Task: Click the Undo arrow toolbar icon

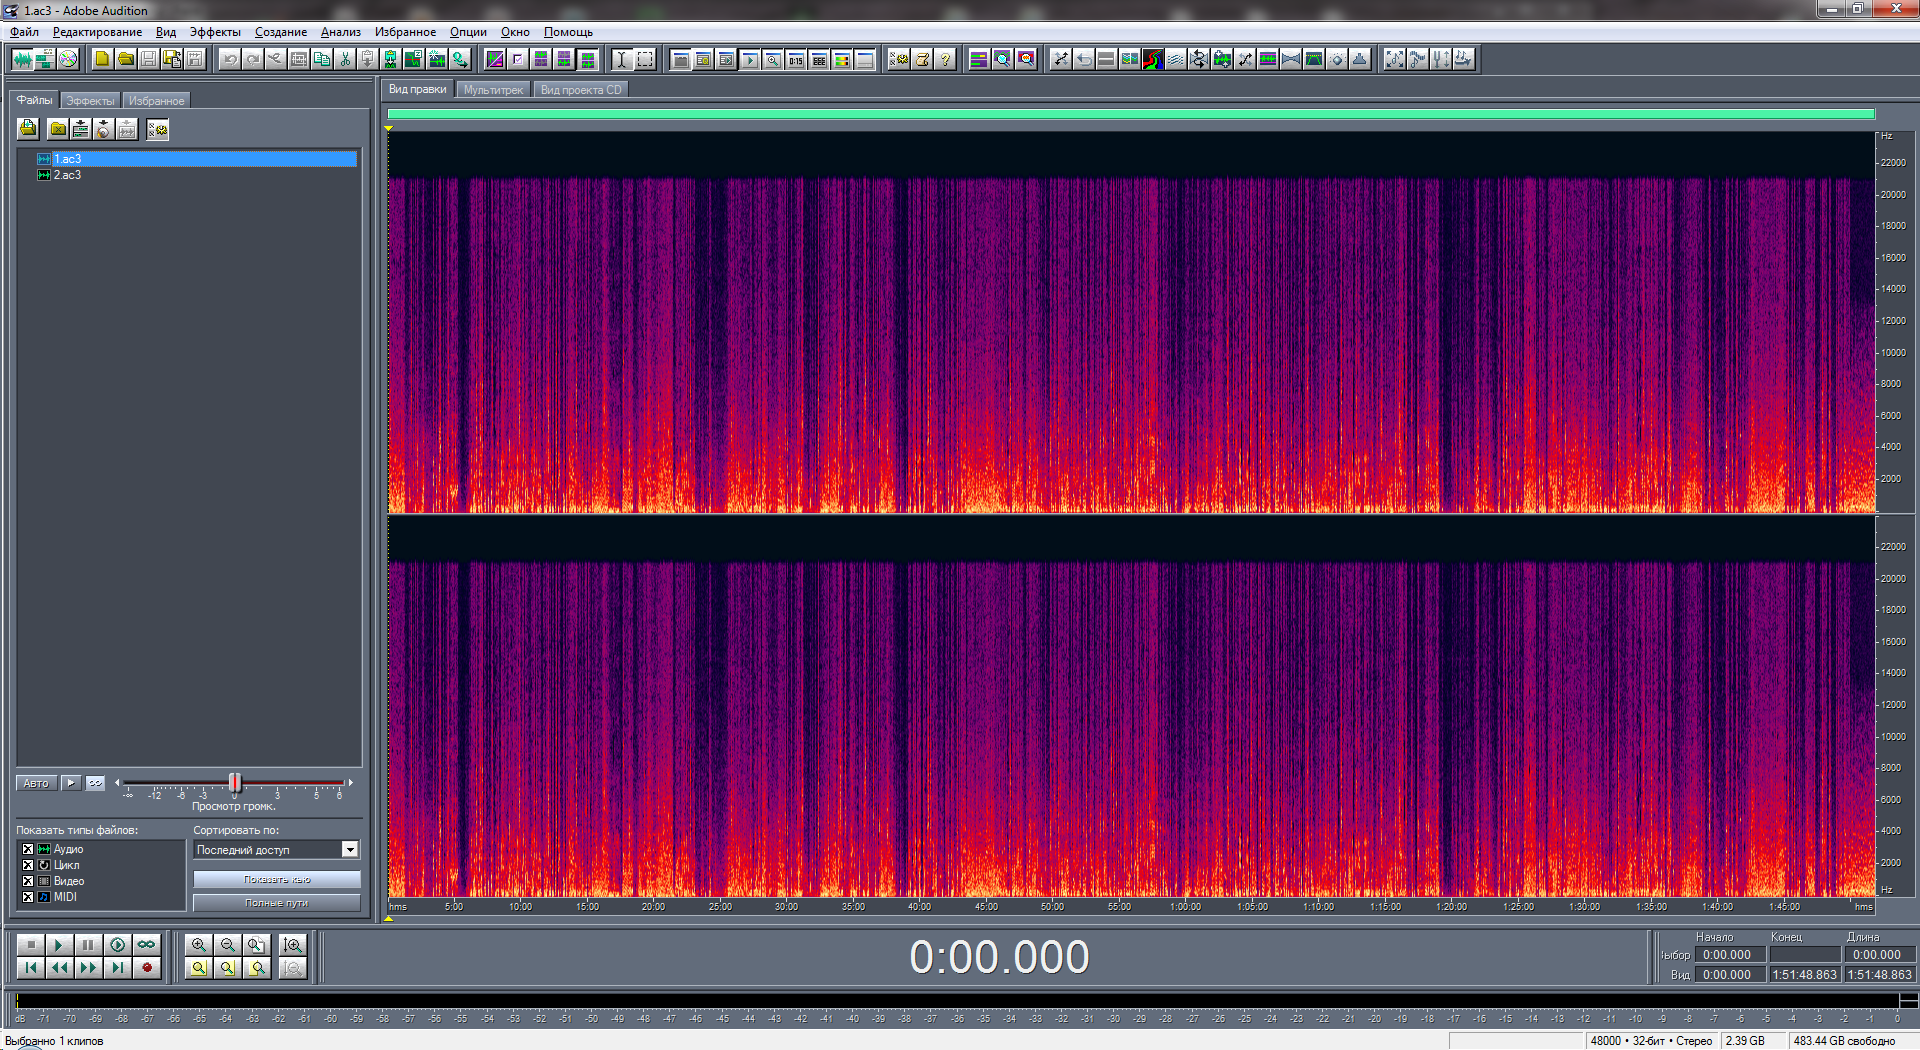Action: 230,59
